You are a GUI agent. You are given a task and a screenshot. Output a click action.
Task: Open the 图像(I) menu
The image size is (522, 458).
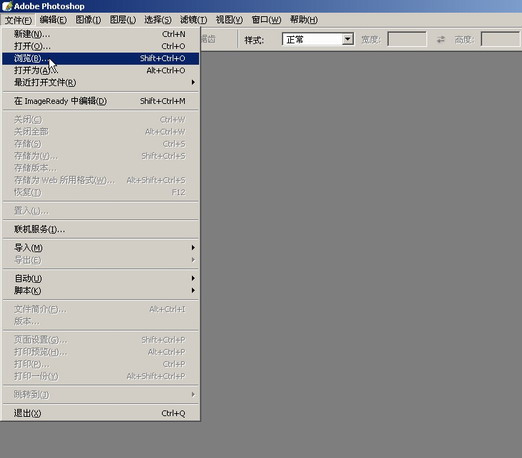click(88, 20)
